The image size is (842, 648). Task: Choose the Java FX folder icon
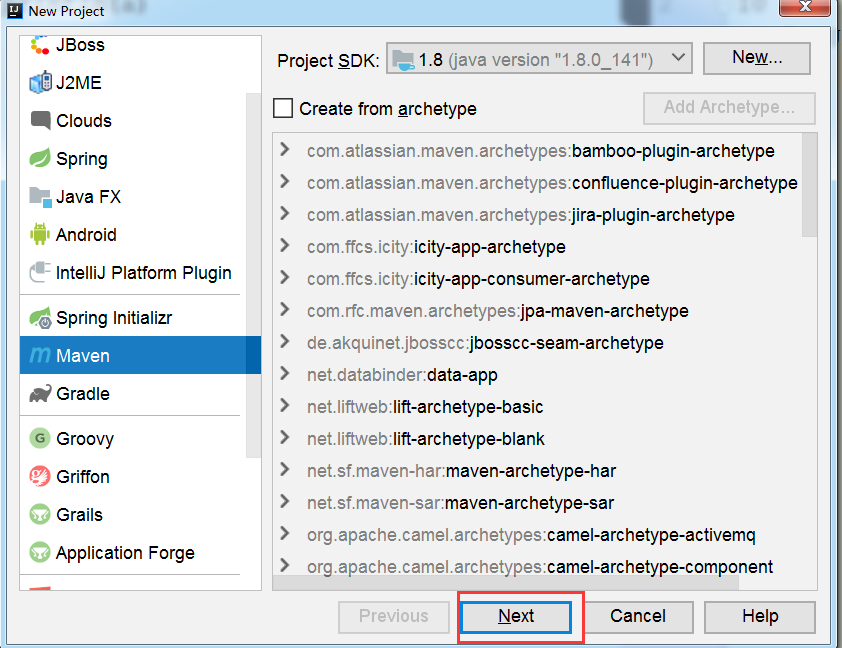(x=40, y=197)
